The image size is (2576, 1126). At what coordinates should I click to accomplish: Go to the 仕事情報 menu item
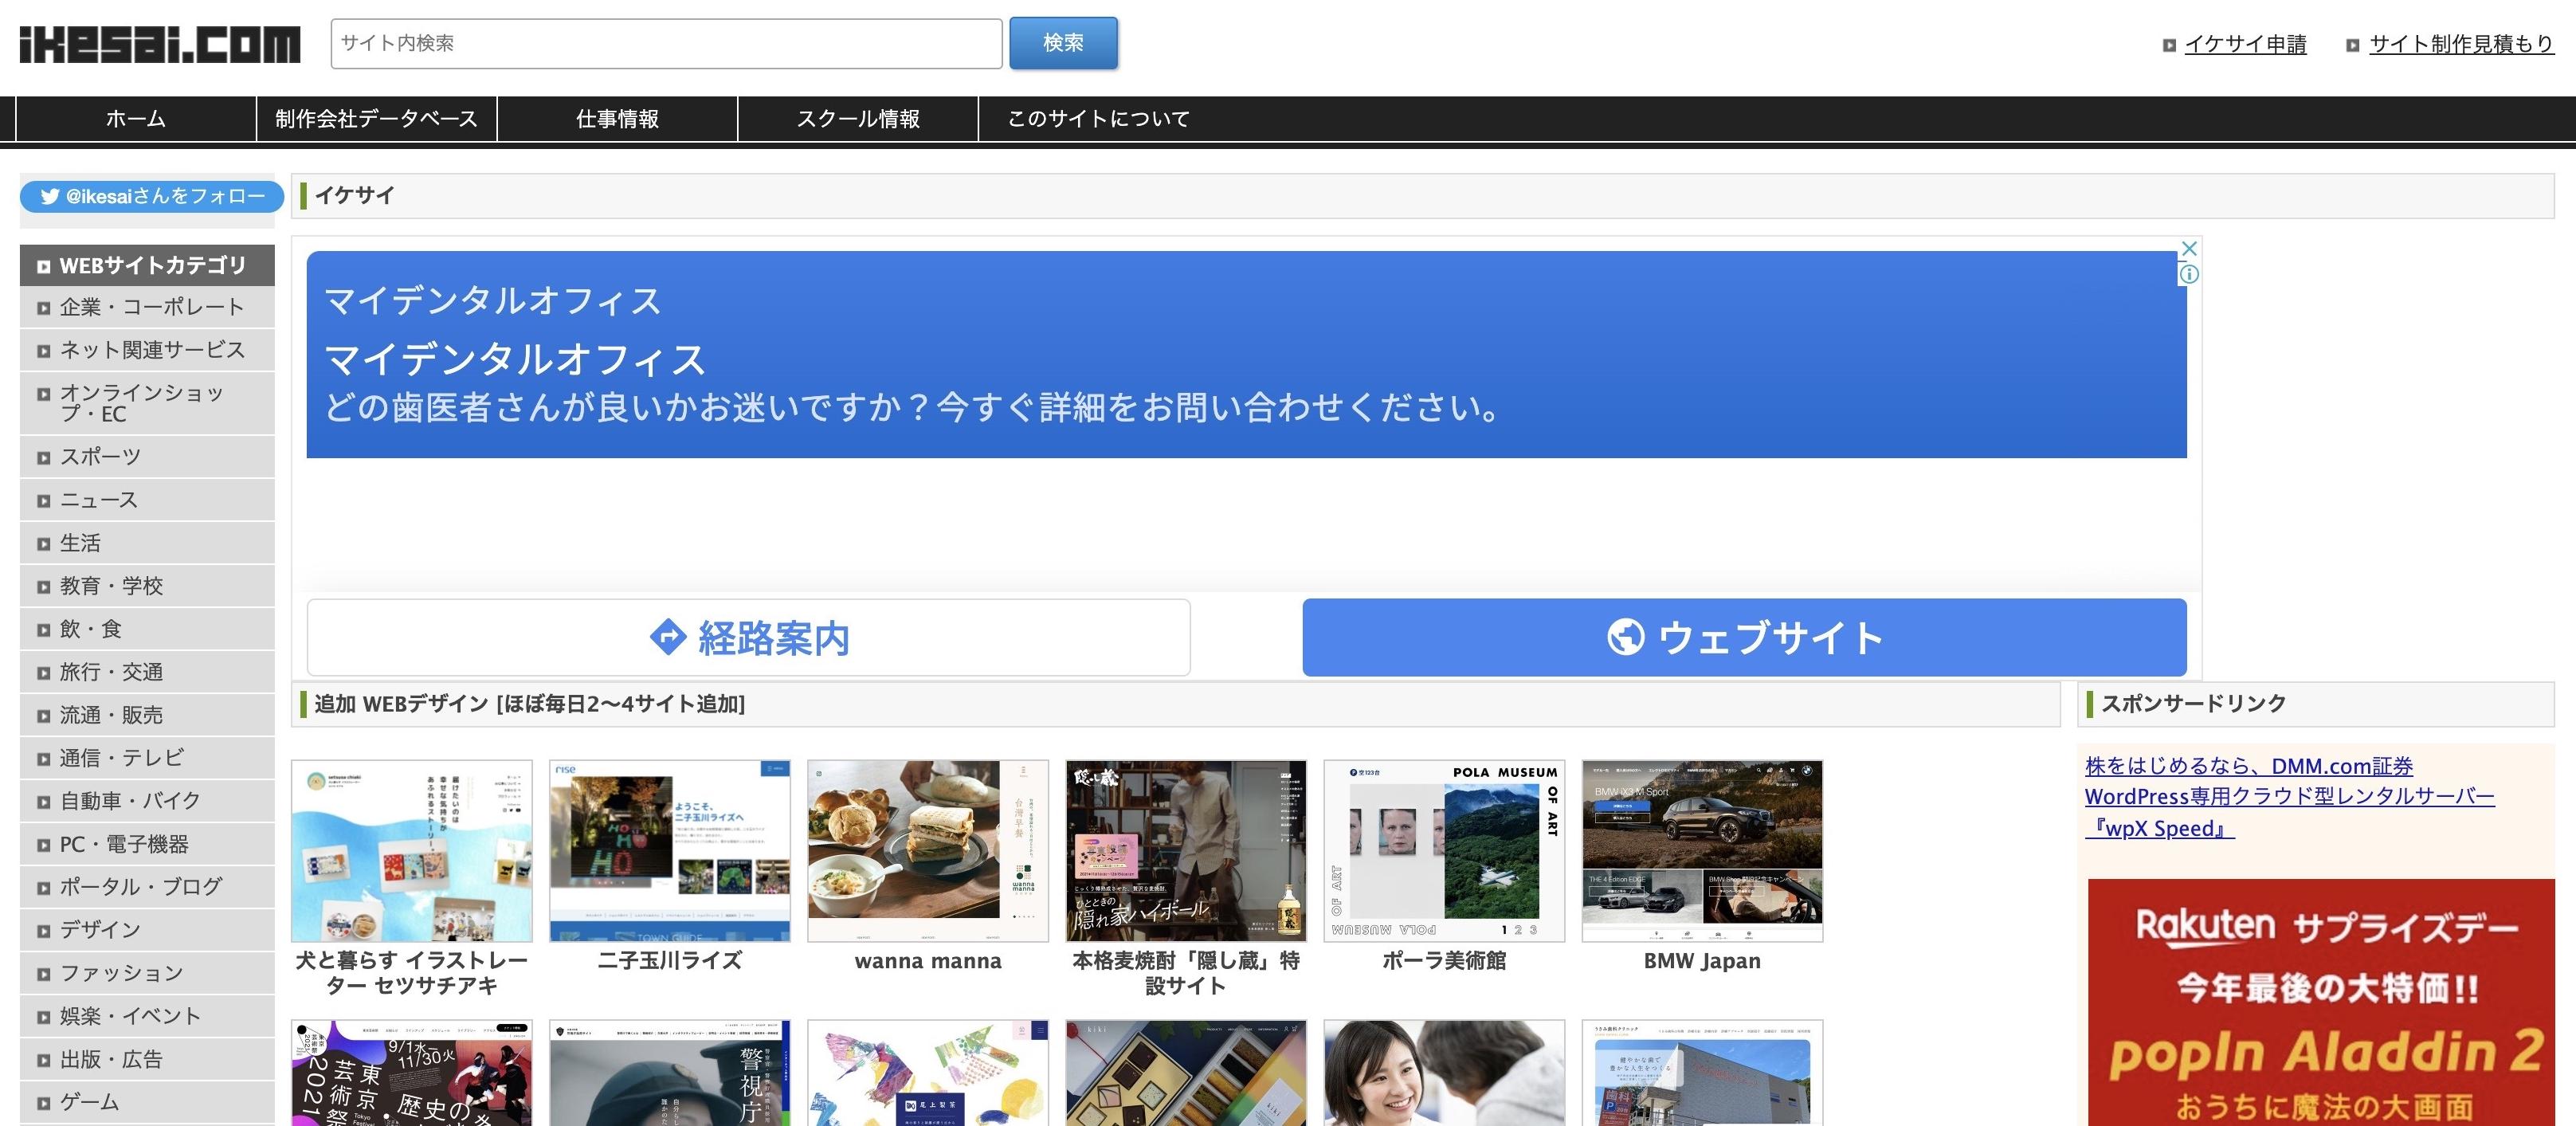(x=617, y=119)
